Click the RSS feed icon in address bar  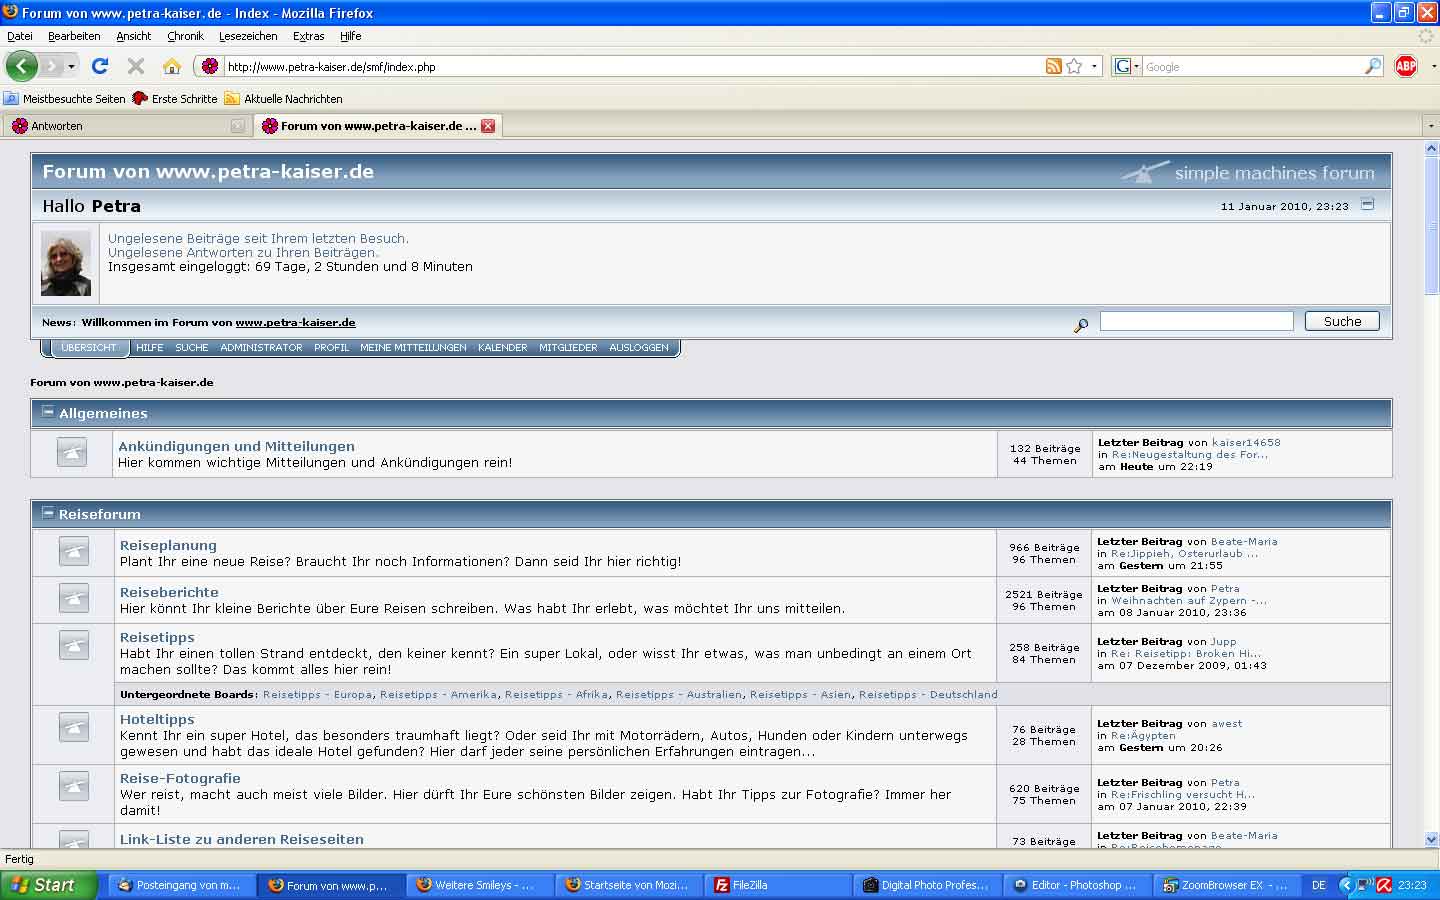coord(1053,66)
